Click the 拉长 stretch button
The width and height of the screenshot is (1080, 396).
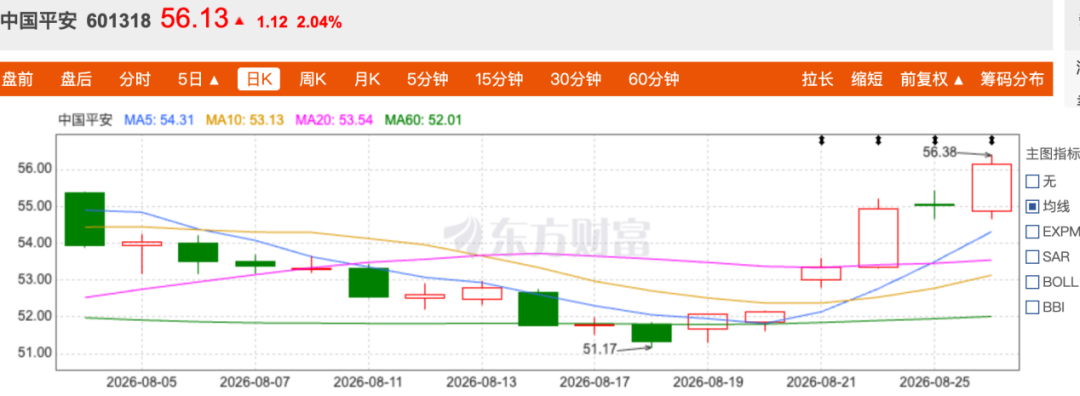(x=818, y=79)
